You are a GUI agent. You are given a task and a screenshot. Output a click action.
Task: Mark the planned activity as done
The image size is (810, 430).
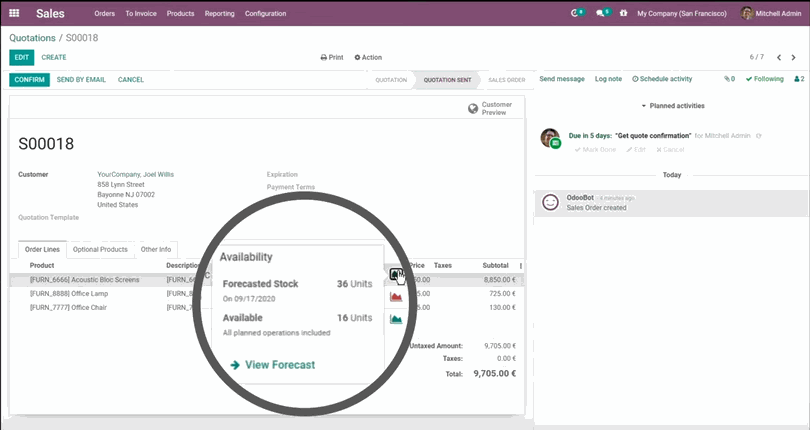point(595,149)
